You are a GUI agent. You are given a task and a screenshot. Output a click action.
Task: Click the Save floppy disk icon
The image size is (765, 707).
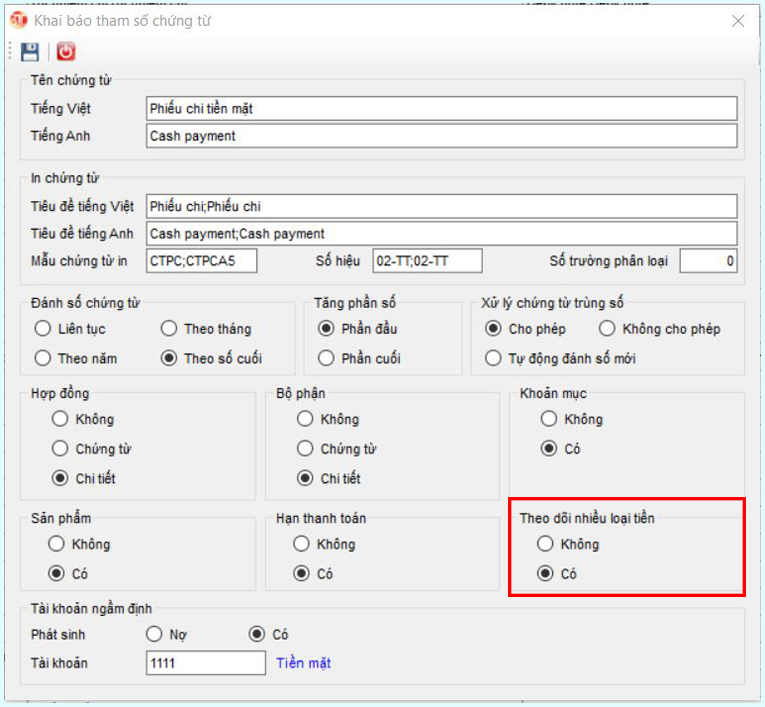(30, 52)
